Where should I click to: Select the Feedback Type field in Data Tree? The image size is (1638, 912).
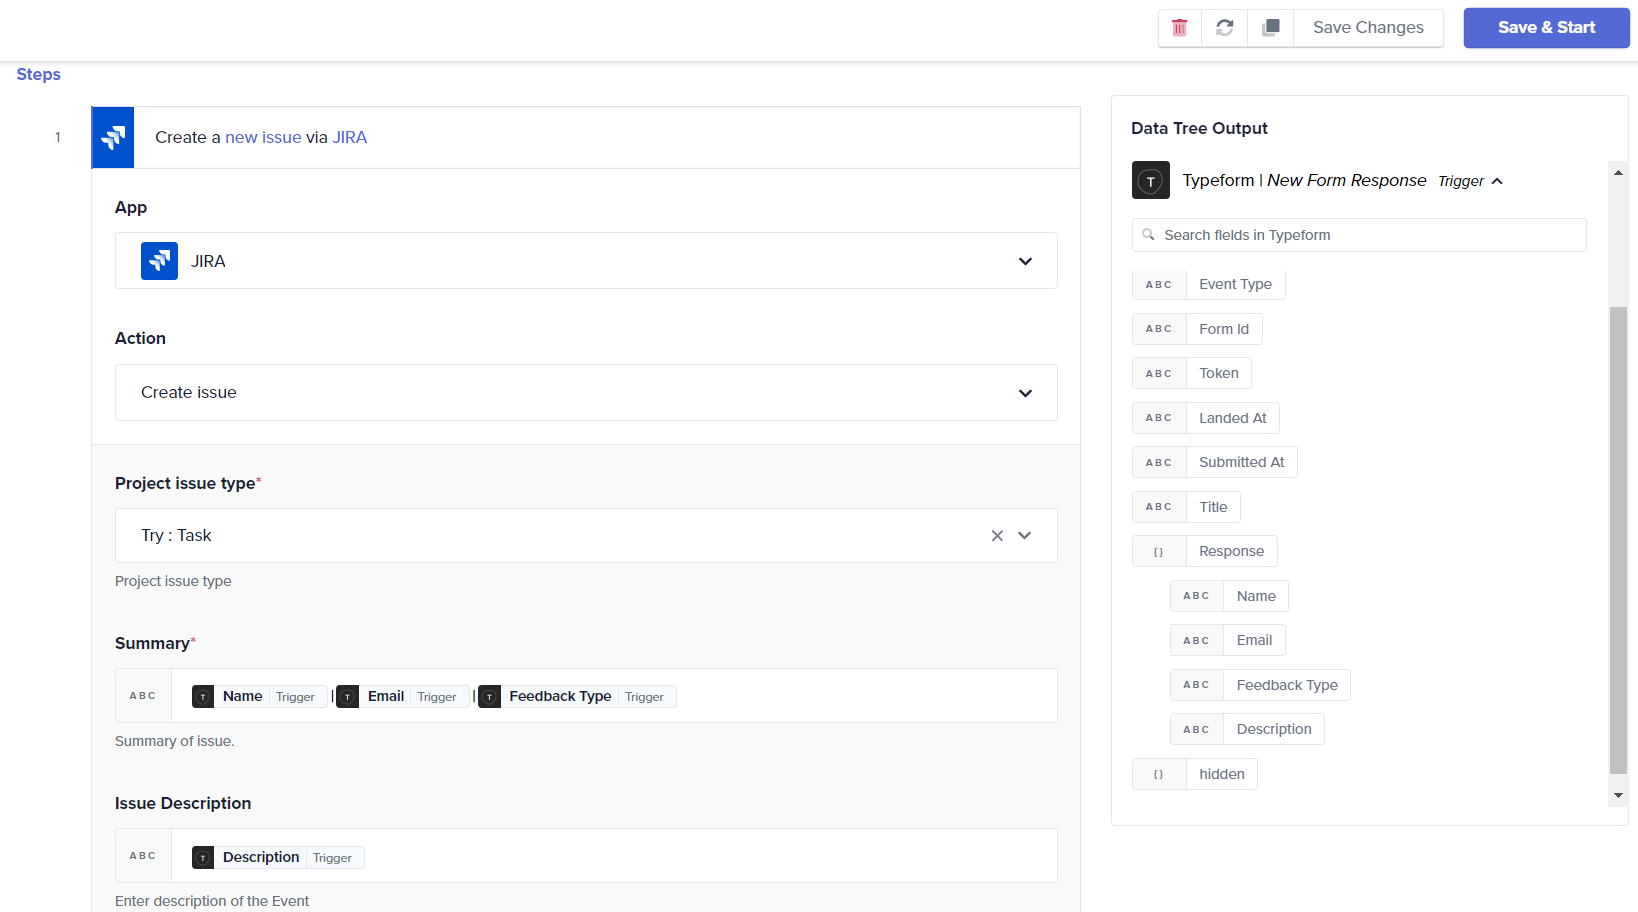(x=1260, y=685)
